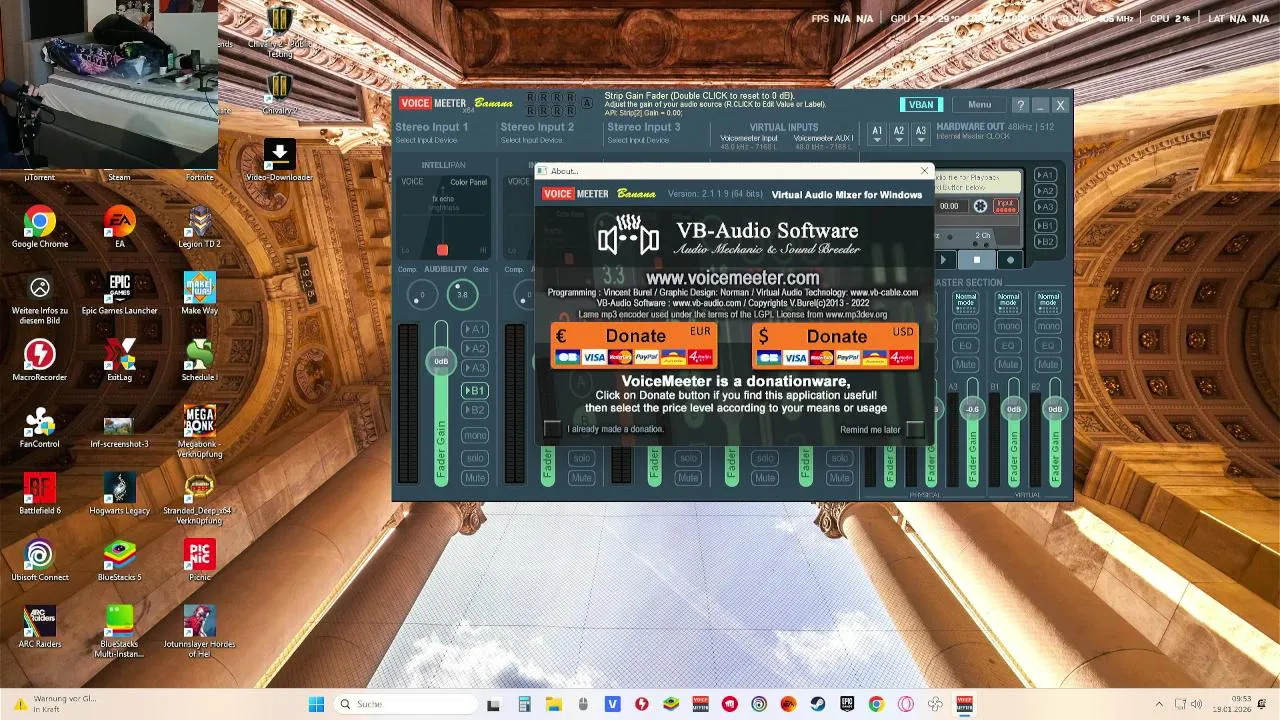The image size is (1280, 720).
Task: Open Megabonk shortcut on desktop
Action: [x=199, y=432]
